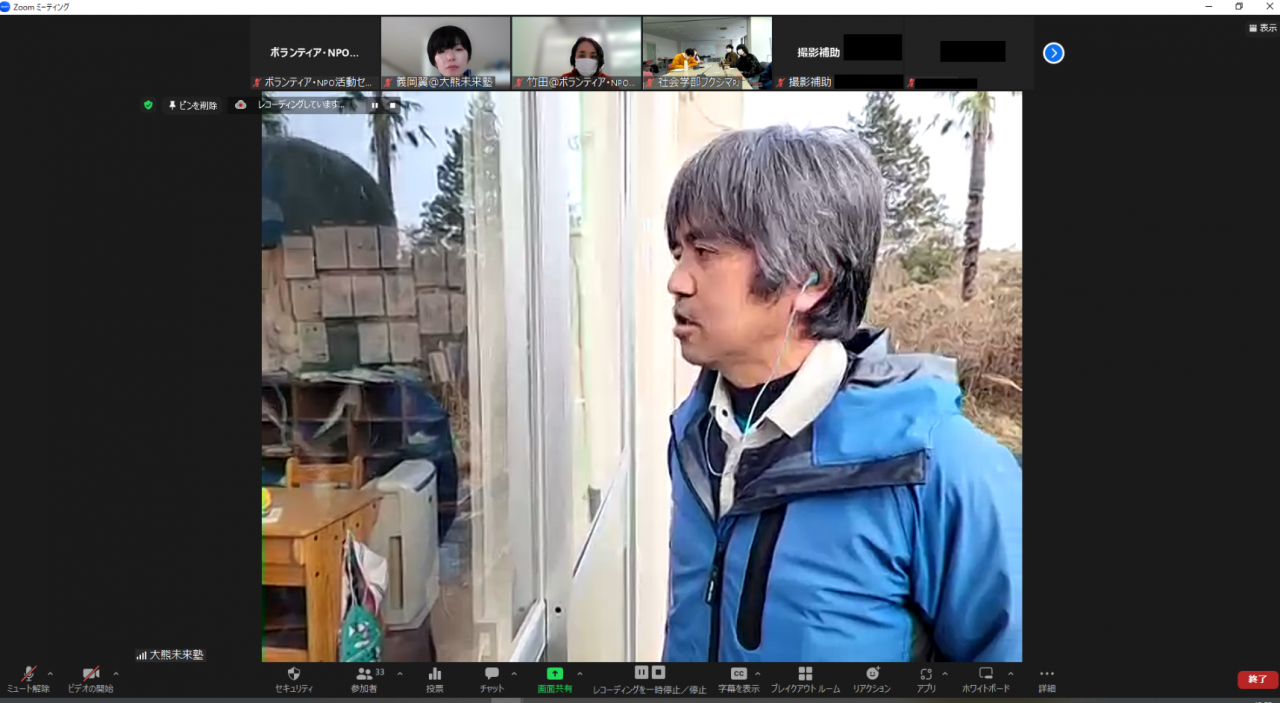The width and height of the screenshot is (1280, 703).
Task: Expand the arrow next to 参加者
Action: [x=400, y=674]
